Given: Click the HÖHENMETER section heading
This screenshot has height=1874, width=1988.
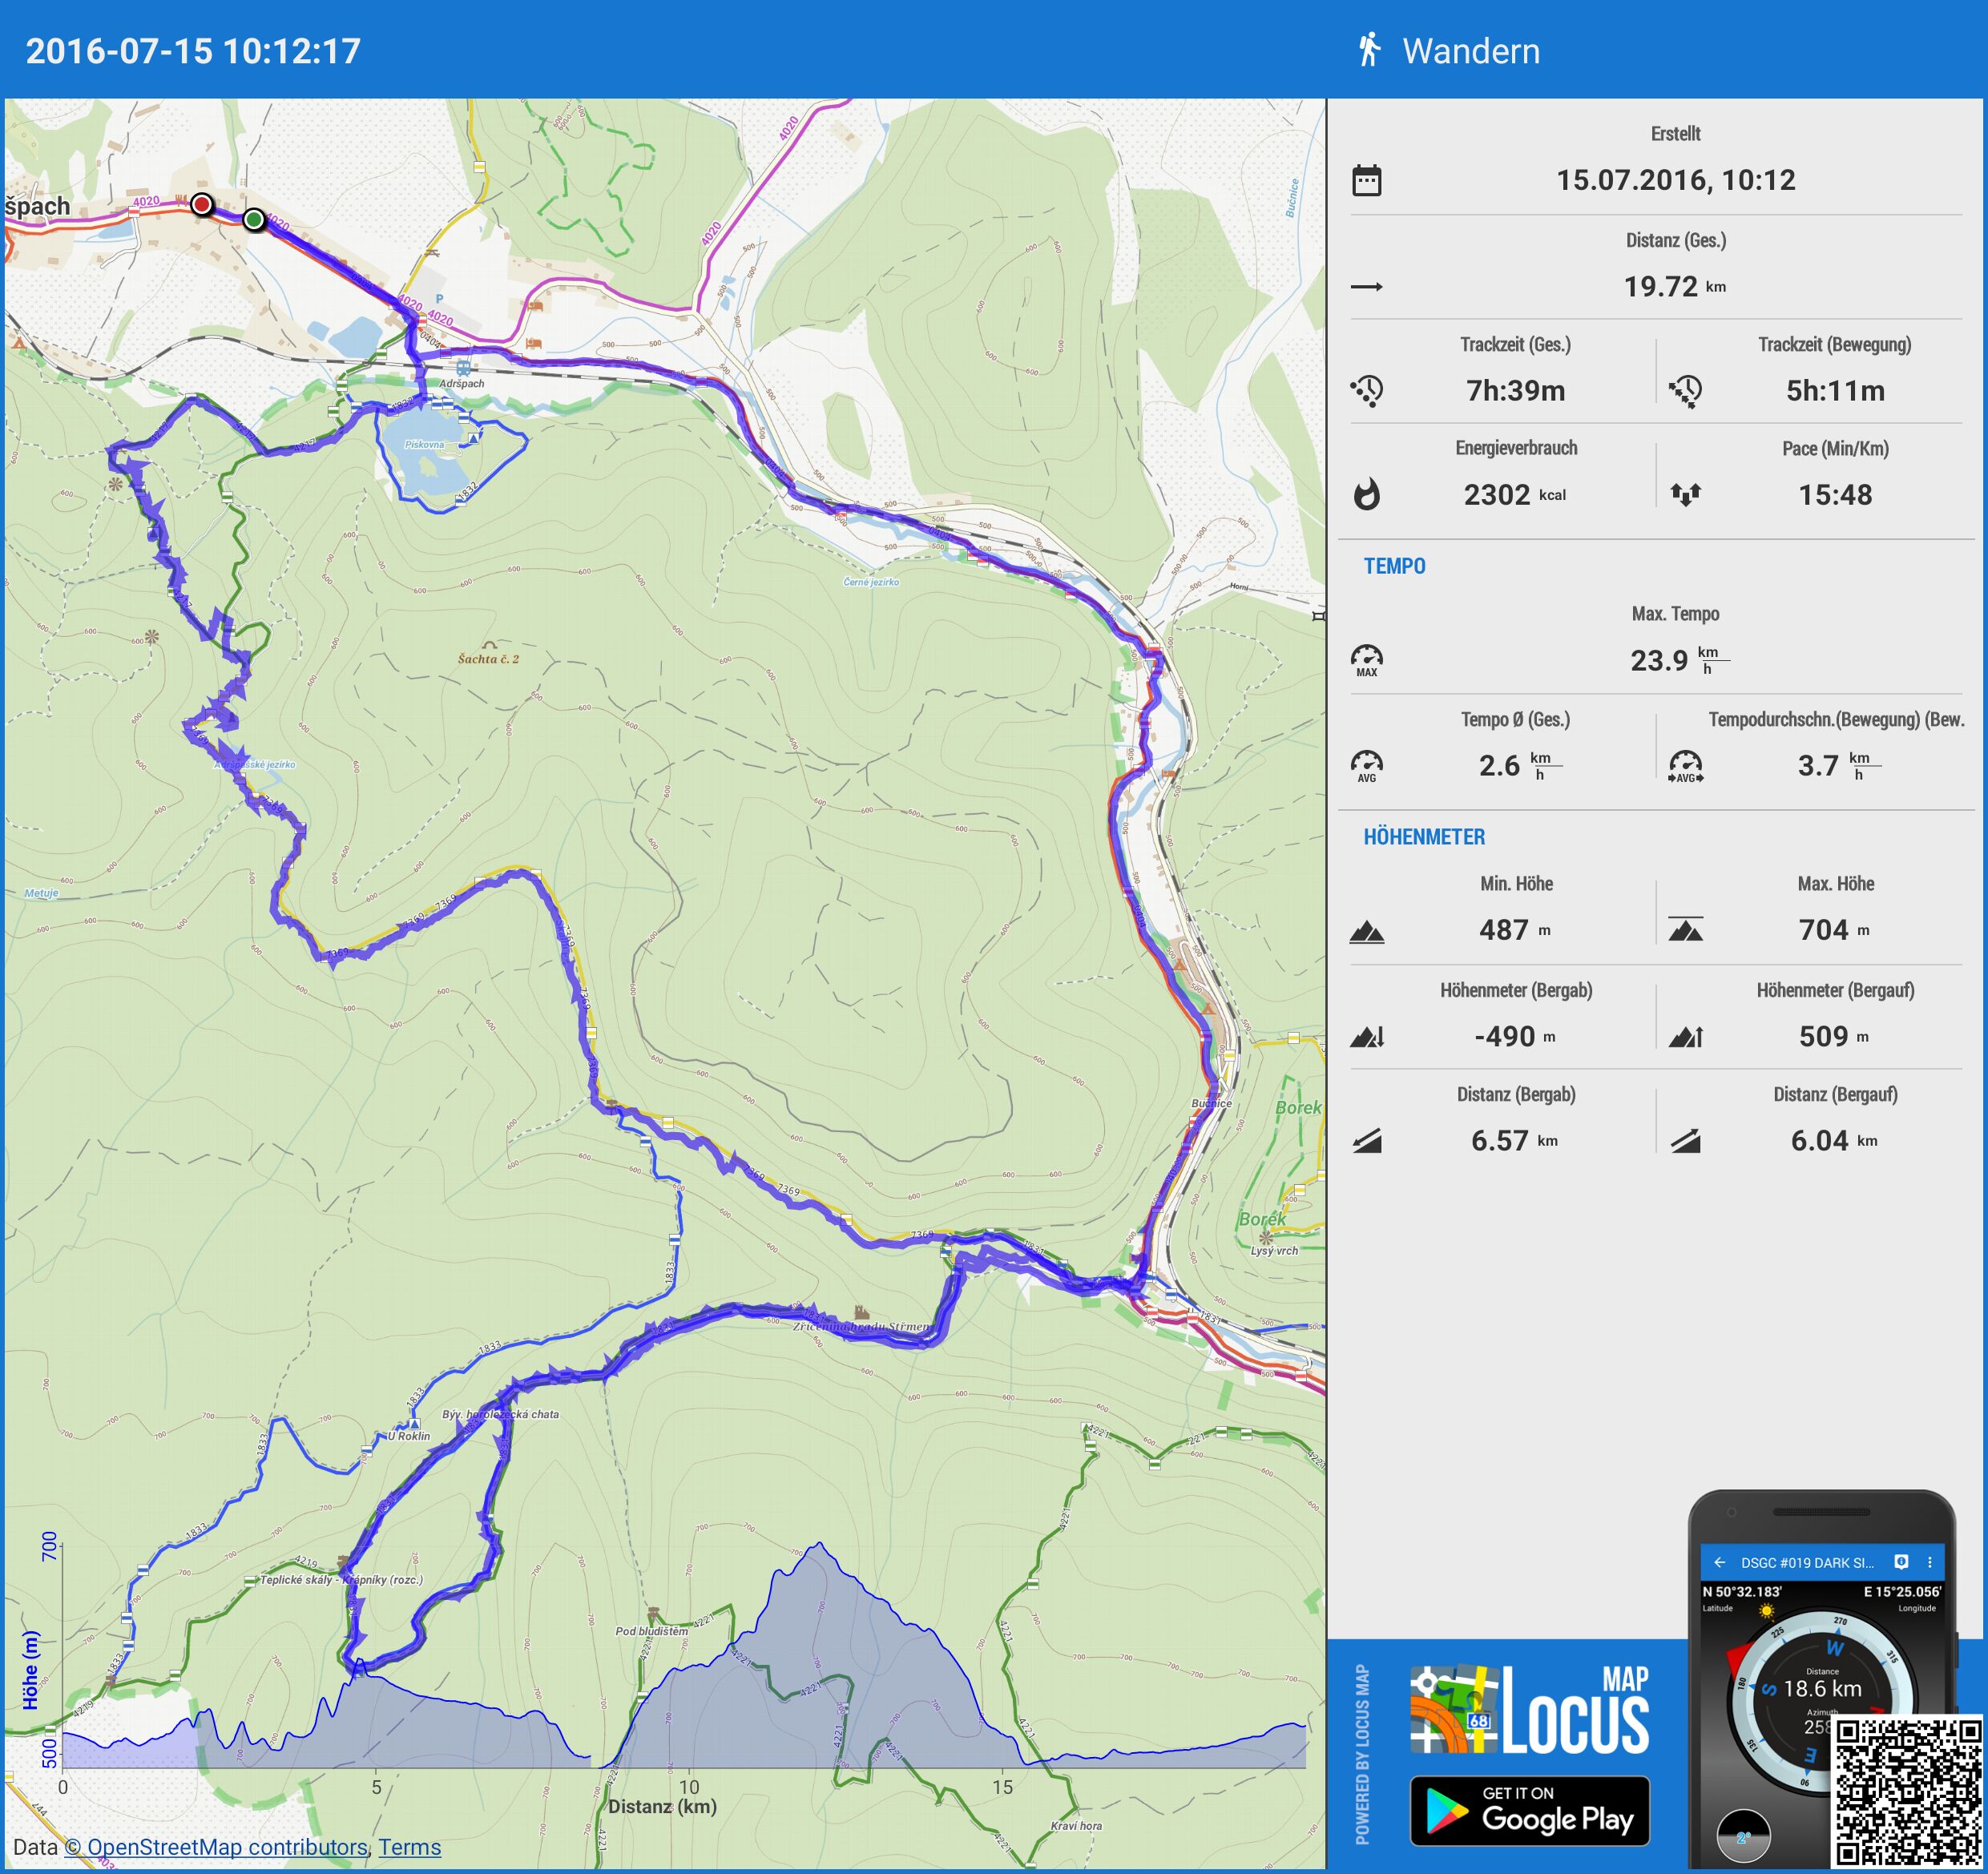Looking at the screenshot, I should click(1424, 837).
